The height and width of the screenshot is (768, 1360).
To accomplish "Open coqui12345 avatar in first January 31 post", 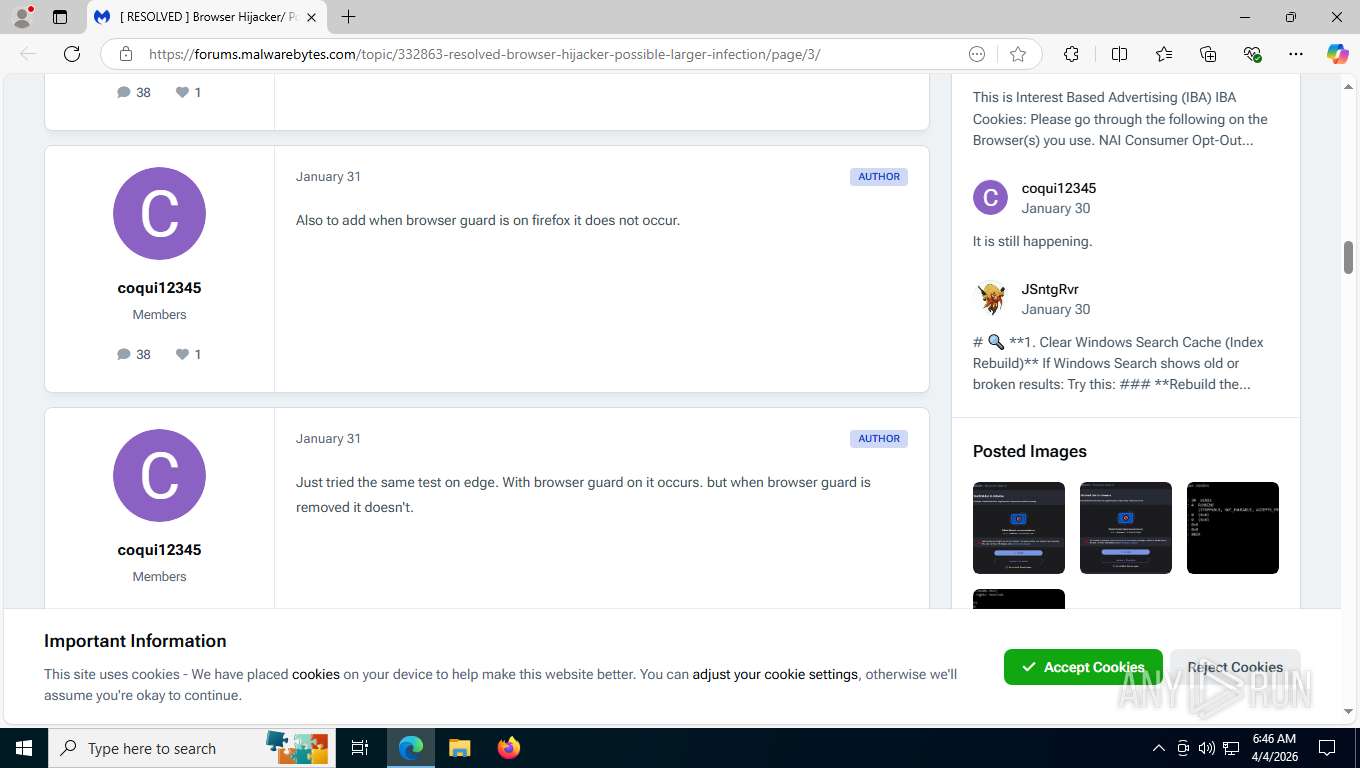I will [x=159, y=213].
